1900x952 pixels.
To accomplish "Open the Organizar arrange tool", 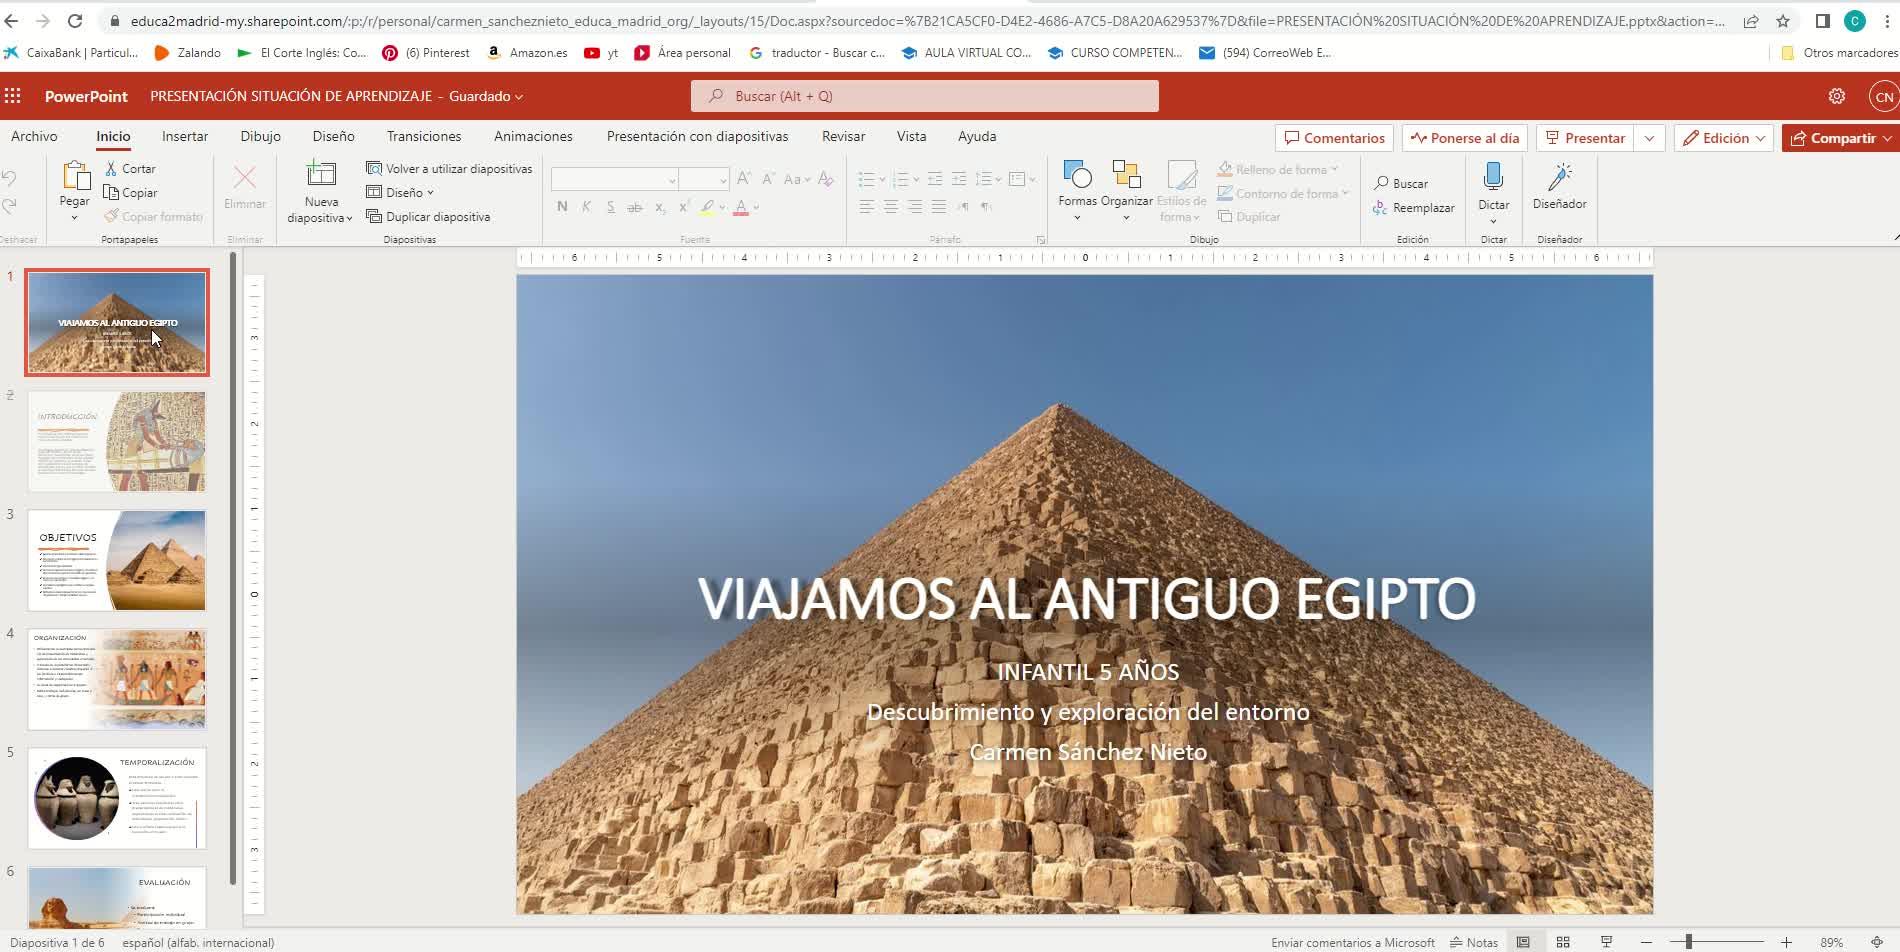I will (x=1126, y=177).
